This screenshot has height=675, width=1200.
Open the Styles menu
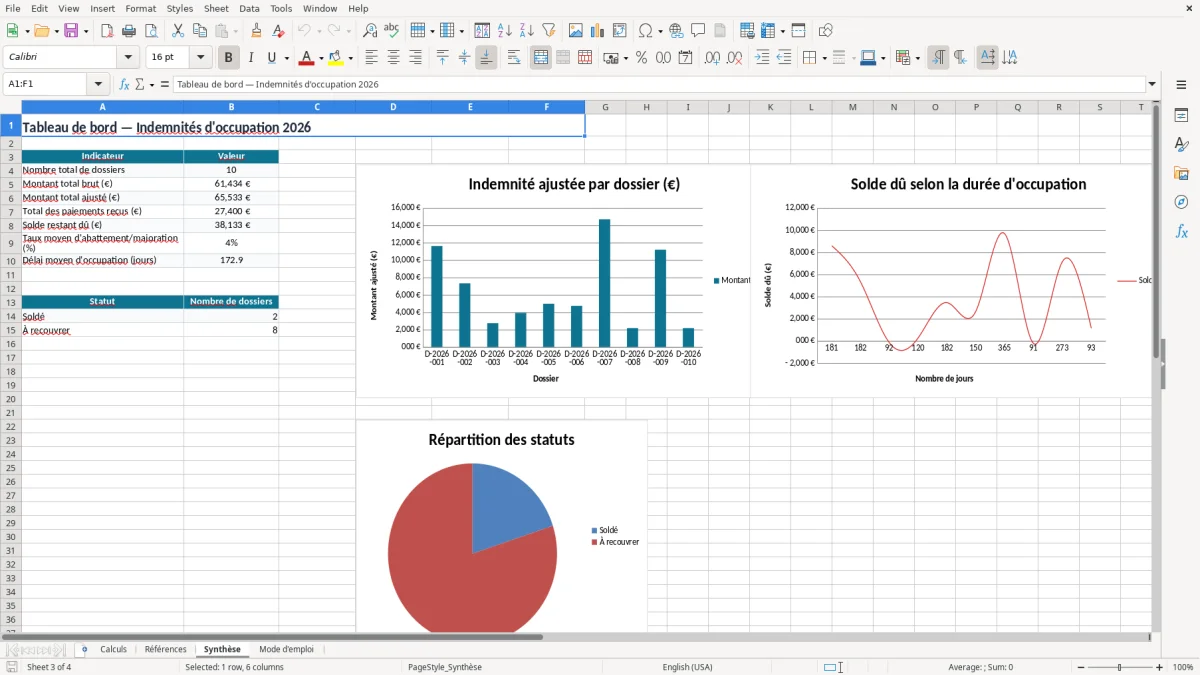(x=180, y=8)
